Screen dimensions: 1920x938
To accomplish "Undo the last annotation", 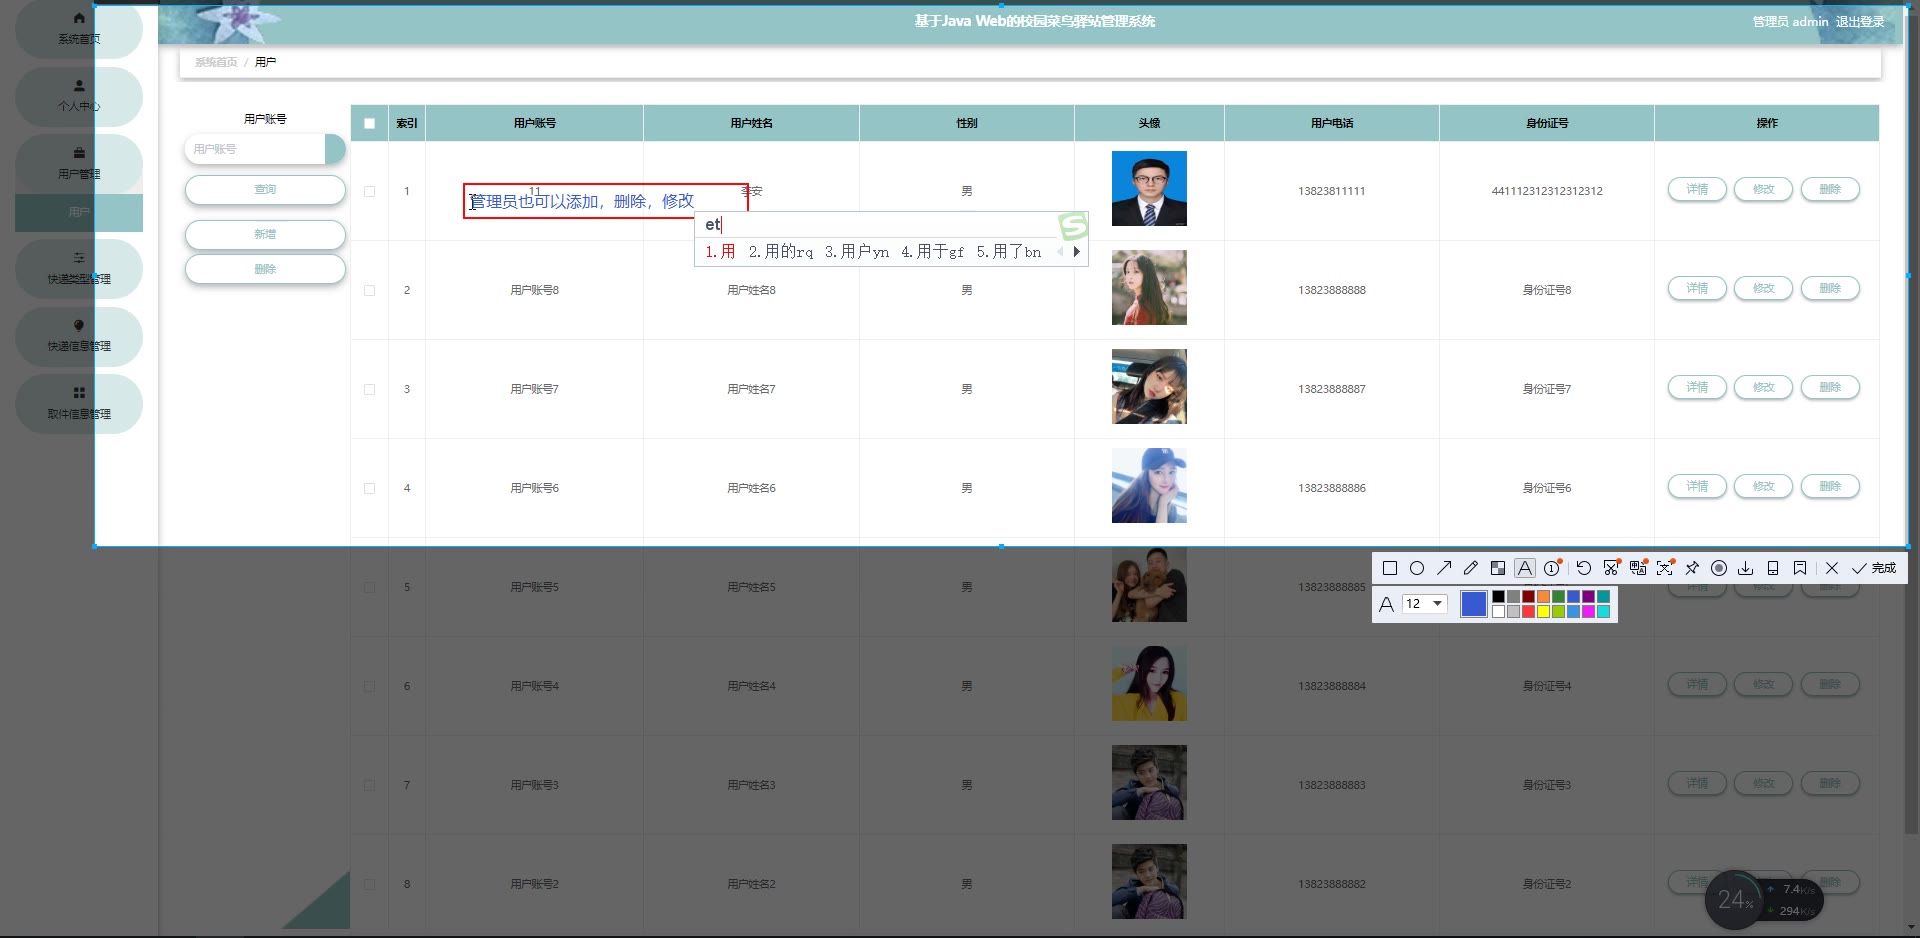I will [x=1584, y=568].
